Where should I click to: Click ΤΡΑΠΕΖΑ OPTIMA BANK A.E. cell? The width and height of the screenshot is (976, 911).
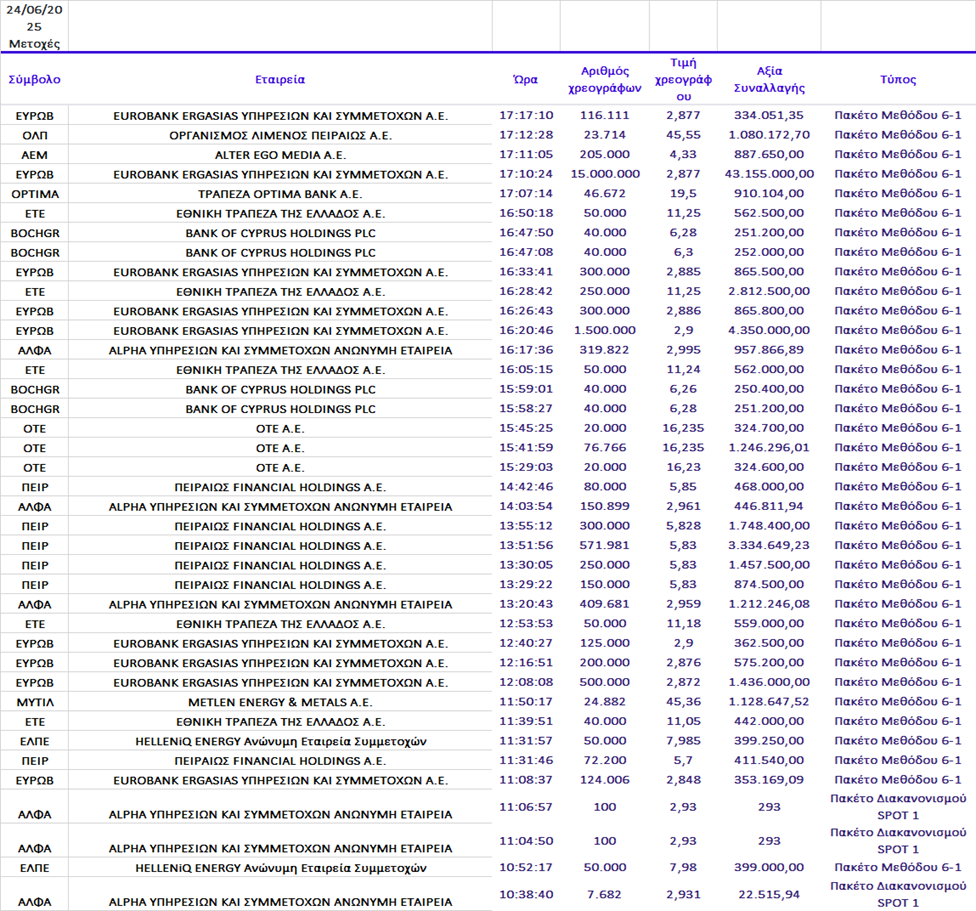280,194
